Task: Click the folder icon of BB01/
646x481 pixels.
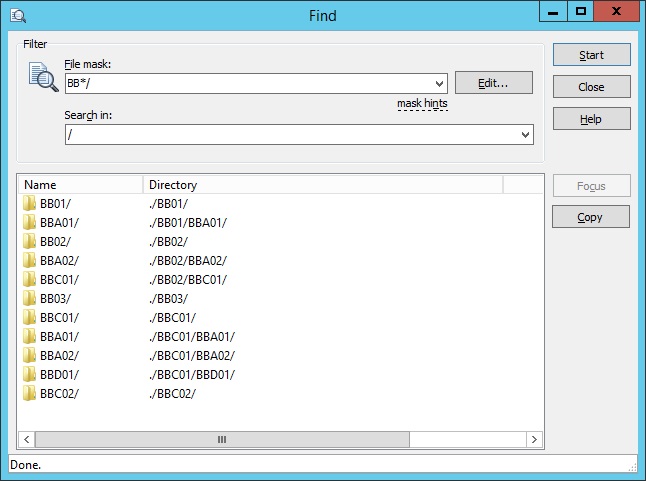Action: 29,204
